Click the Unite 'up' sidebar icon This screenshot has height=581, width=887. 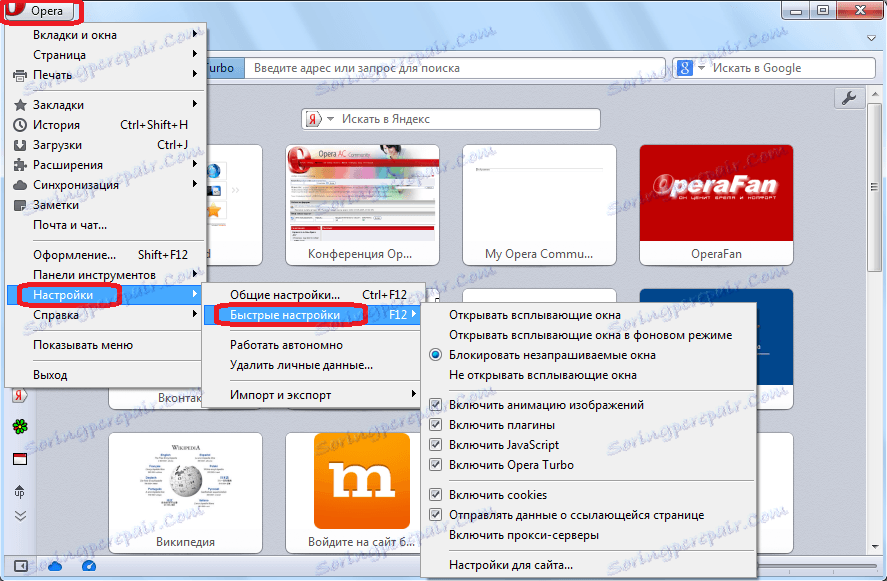pos(20,491)
